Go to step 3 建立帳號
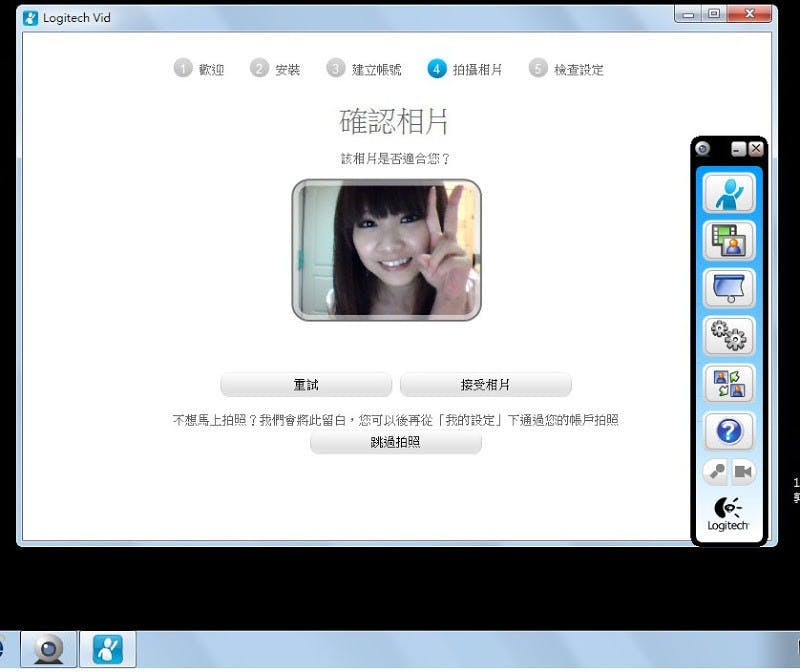The image size is (800, 672). [x=364, y=69]
